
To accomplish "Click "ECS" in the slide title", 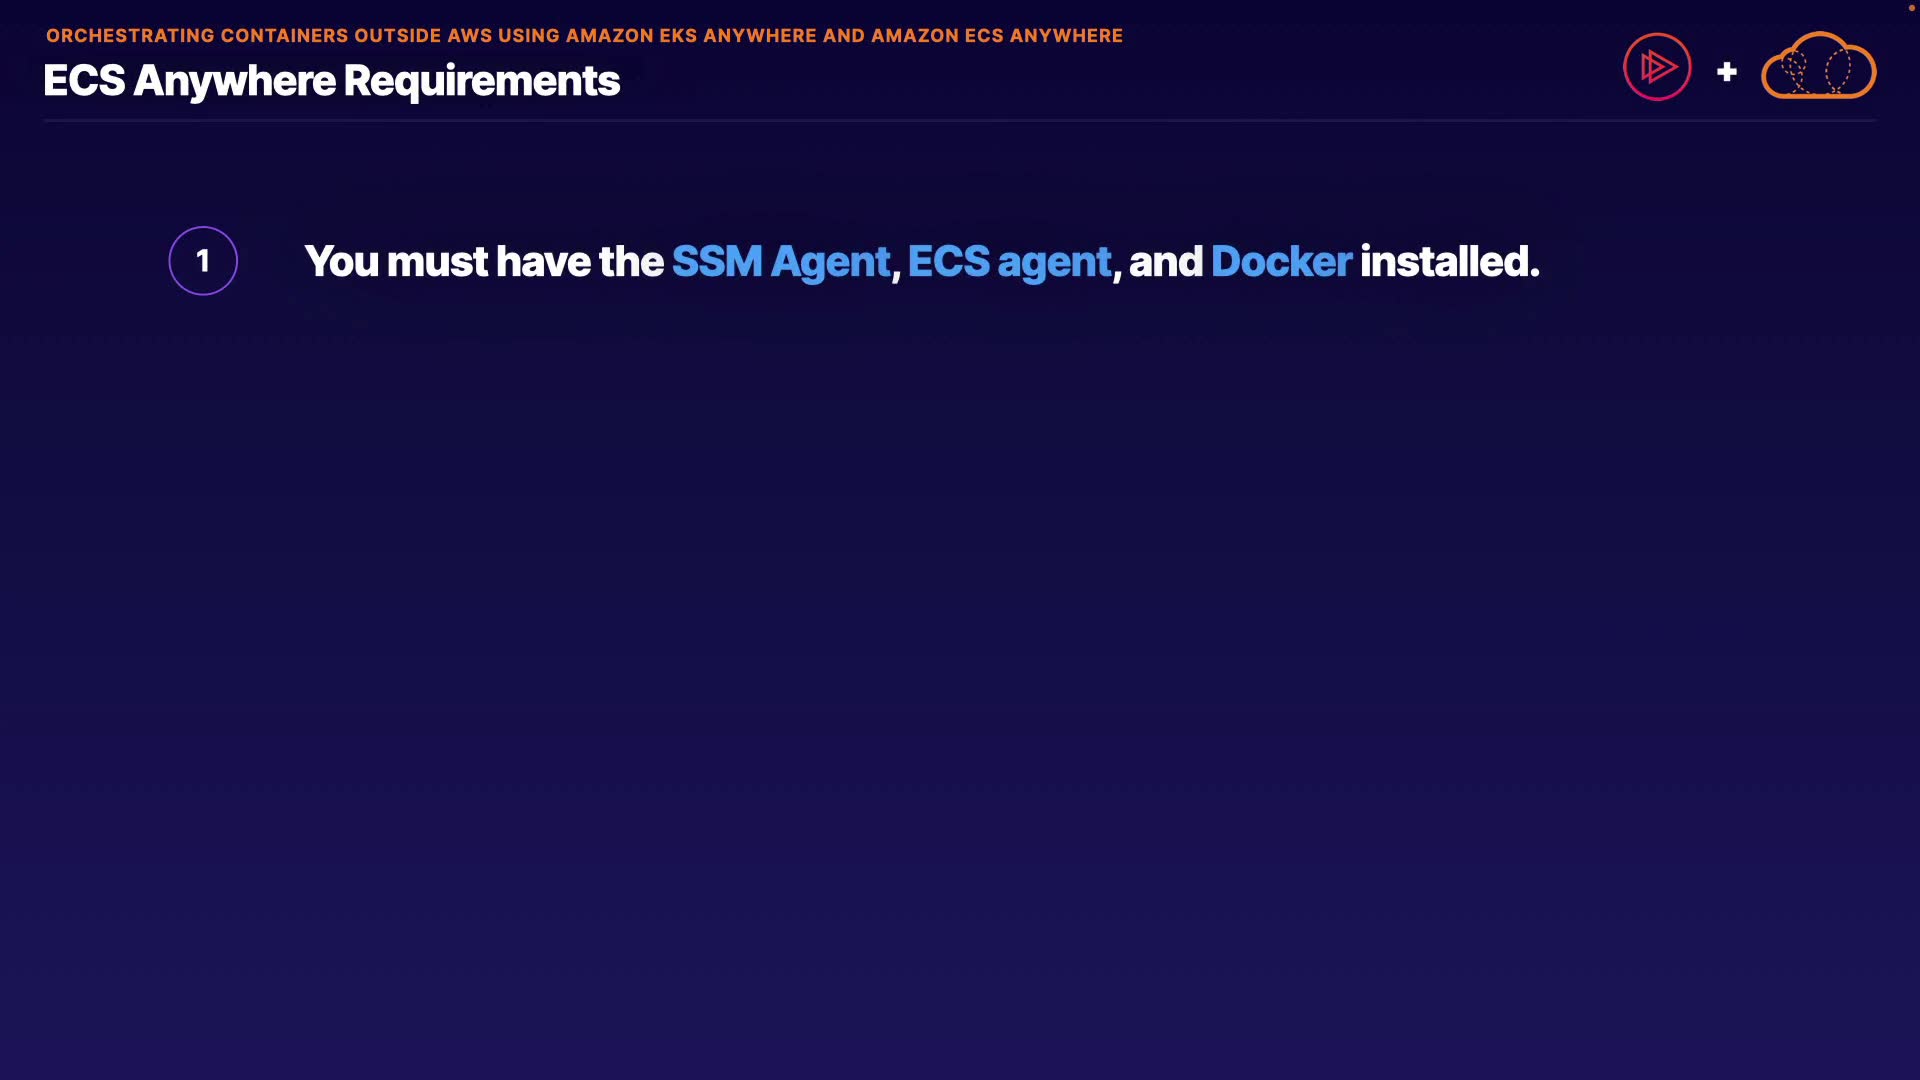I will [84, 81].
